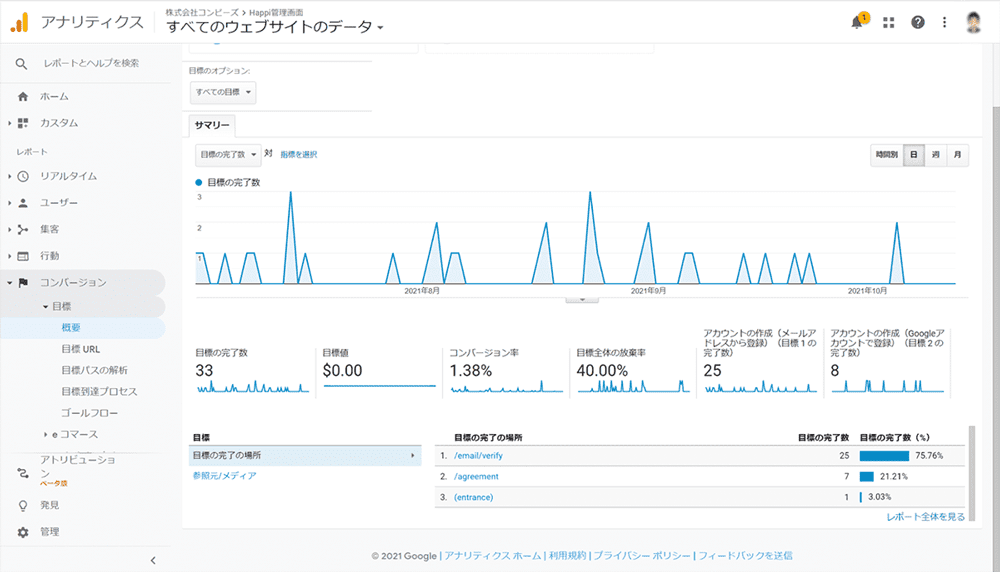The height and width of the screenshot is (572, 1000).
Task: Select the サマリー tab
Action: pos(212,126)
